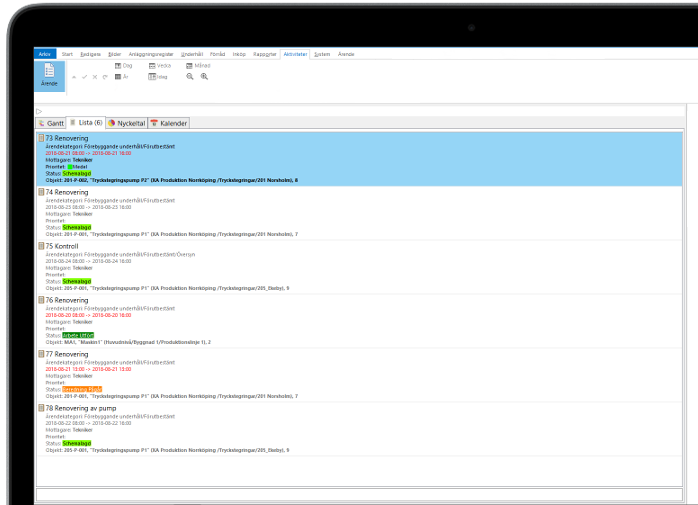The height and width of the screenshot is (505, 698).
Task: Click the red date range in item 77
Action: (88, 369)
